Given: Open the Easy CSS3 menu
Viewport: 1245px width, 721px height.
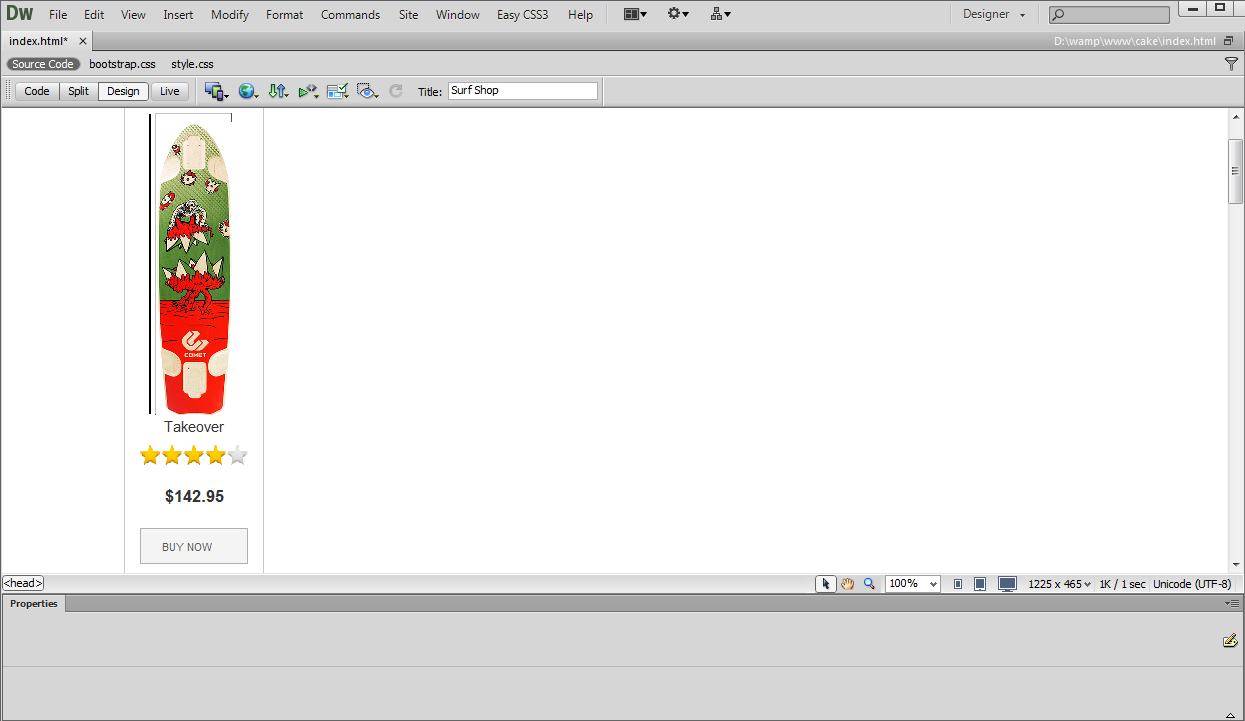Looking at the screenshot, I should pyautogui.click(x=523, y=15).
